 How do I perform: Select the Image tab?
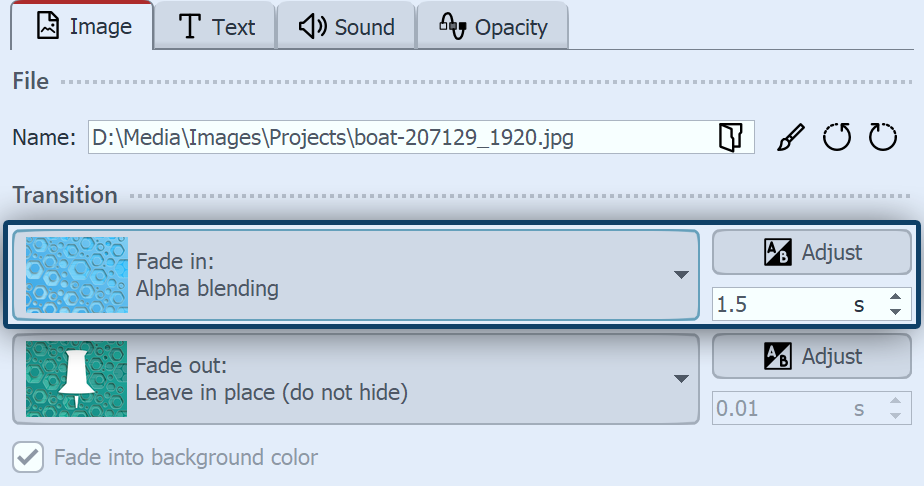pyautogui.click(x=84, y=27)
